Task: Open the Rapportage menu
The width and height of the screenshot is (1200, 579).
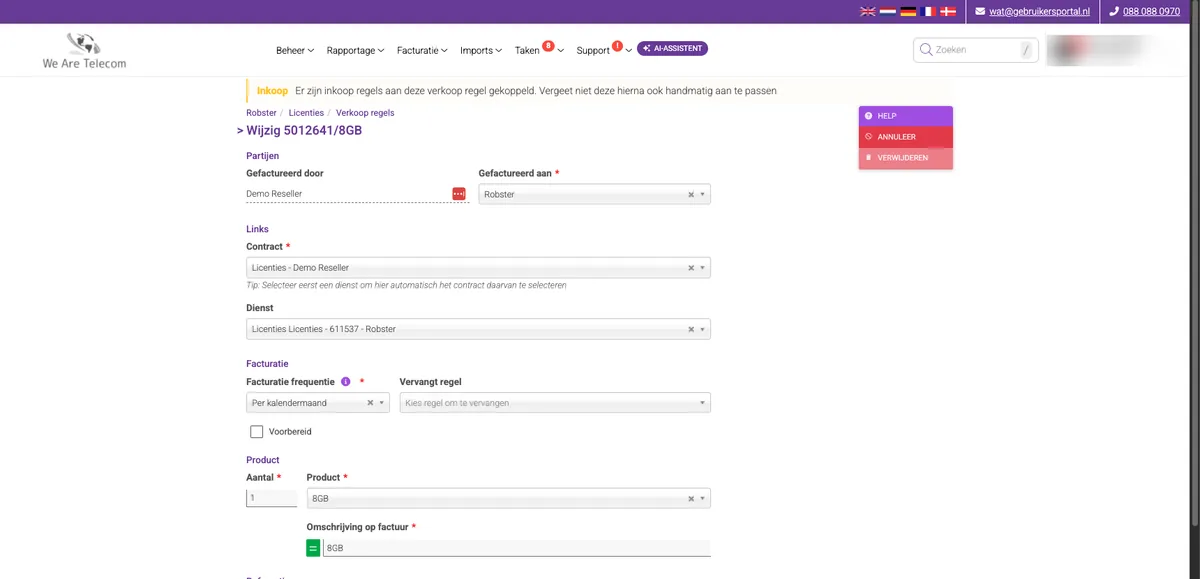Action: (355, 50)
